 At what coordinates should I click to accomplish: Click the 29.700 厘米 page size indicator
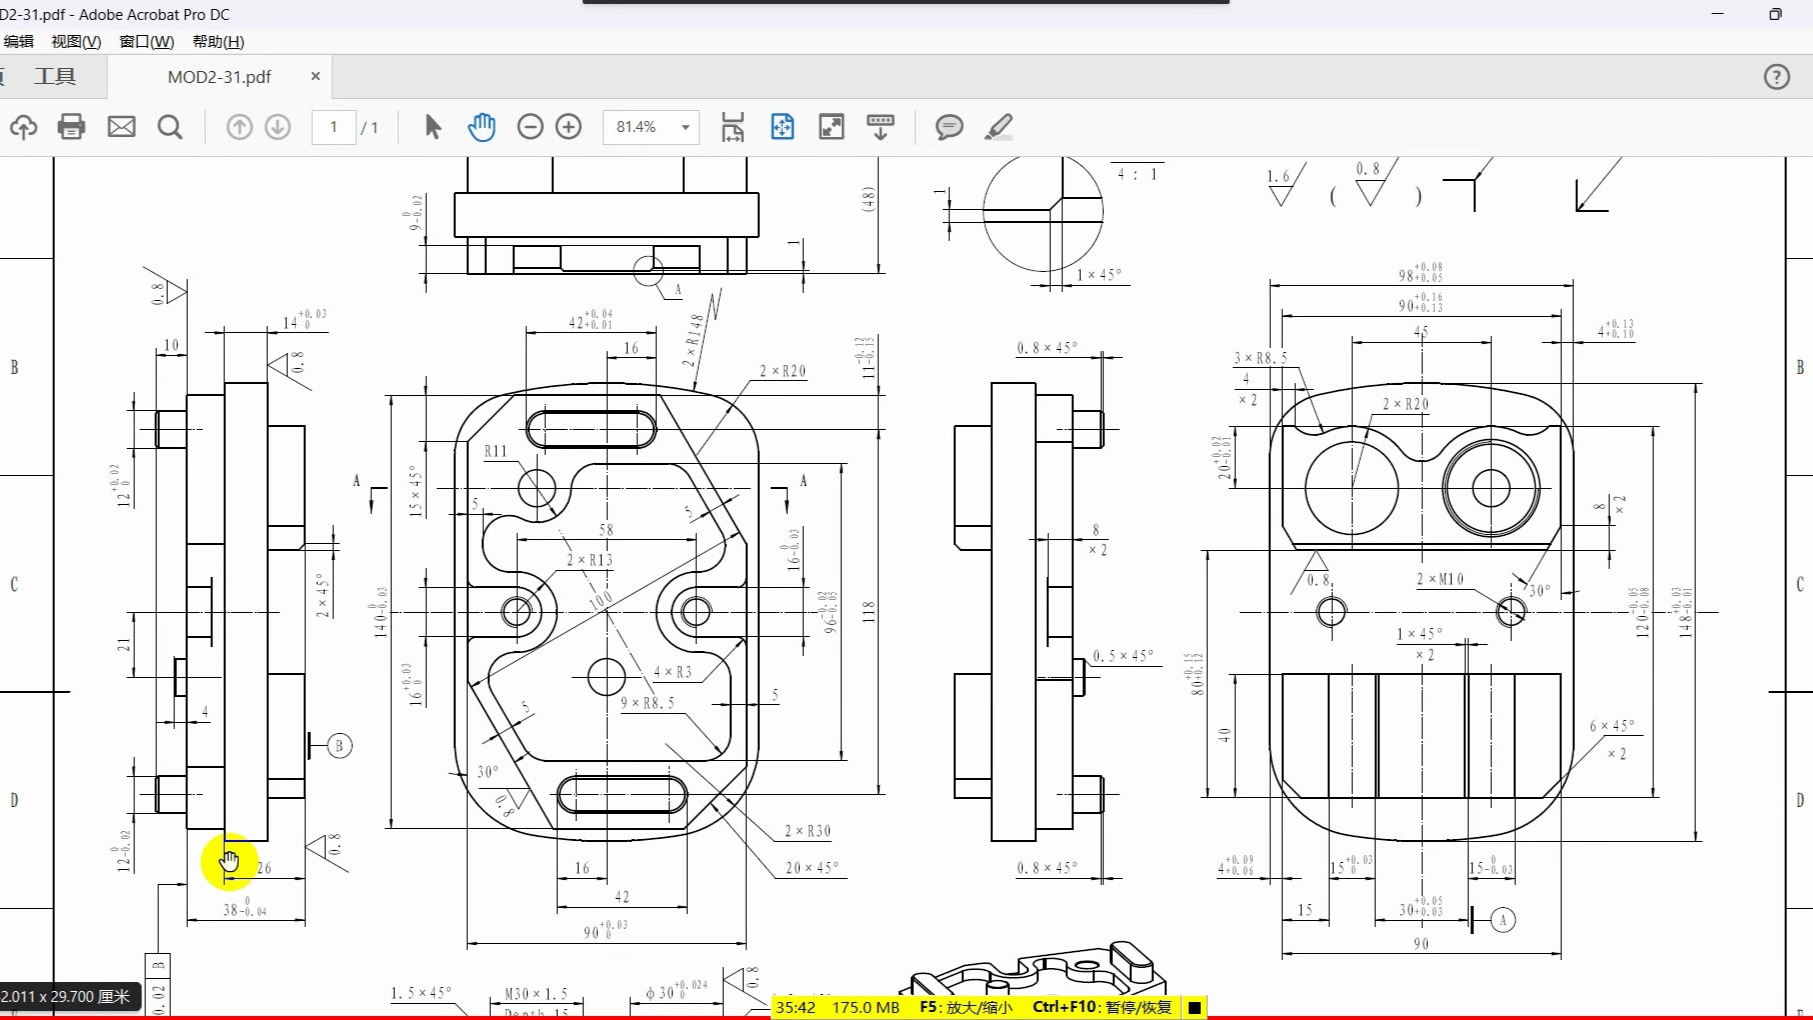66,997
